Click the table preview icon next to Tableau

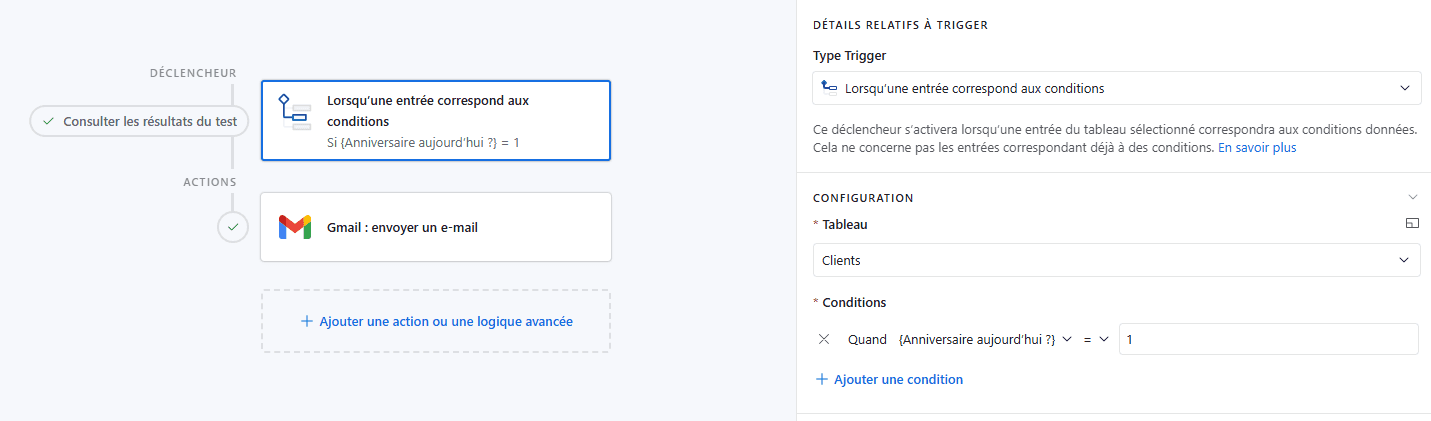pyautogui.click(x=1412, y=225)
